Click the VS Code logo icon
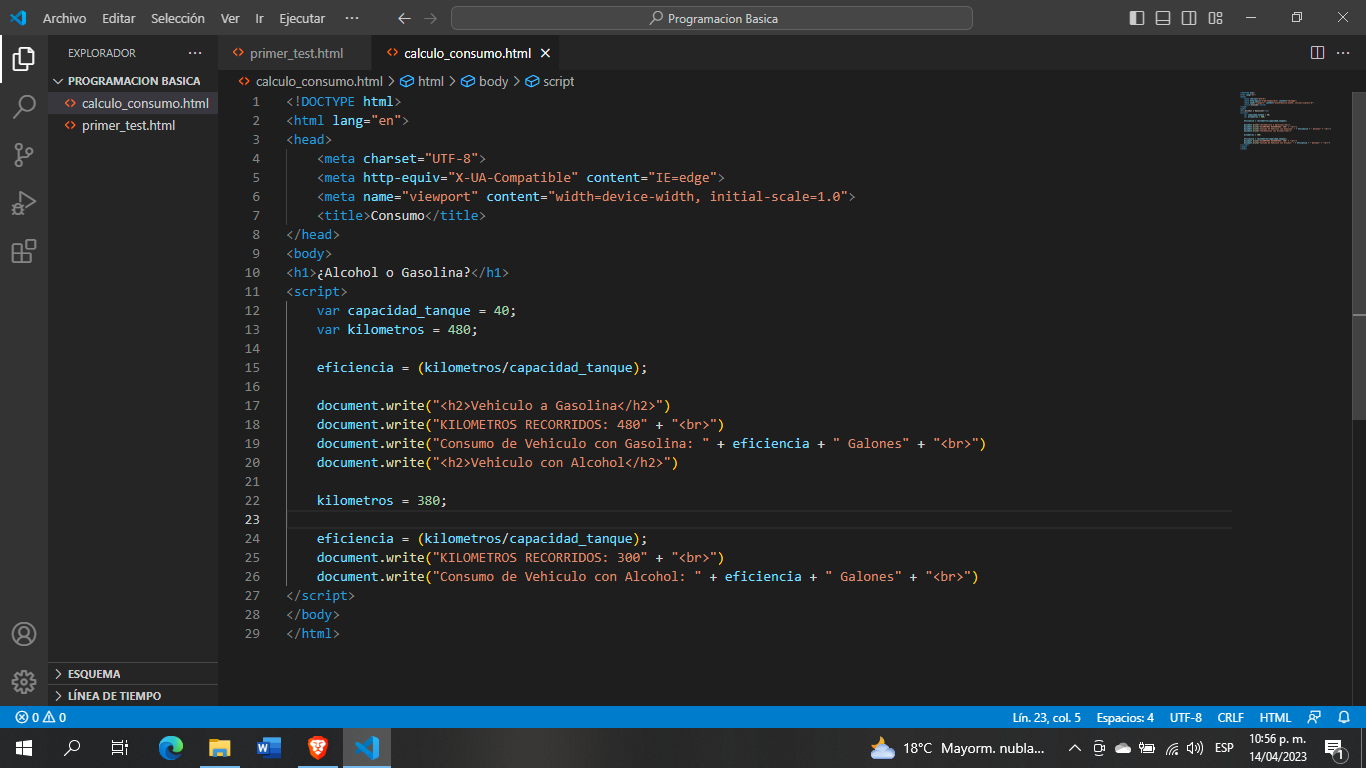 tap(18, 18)
